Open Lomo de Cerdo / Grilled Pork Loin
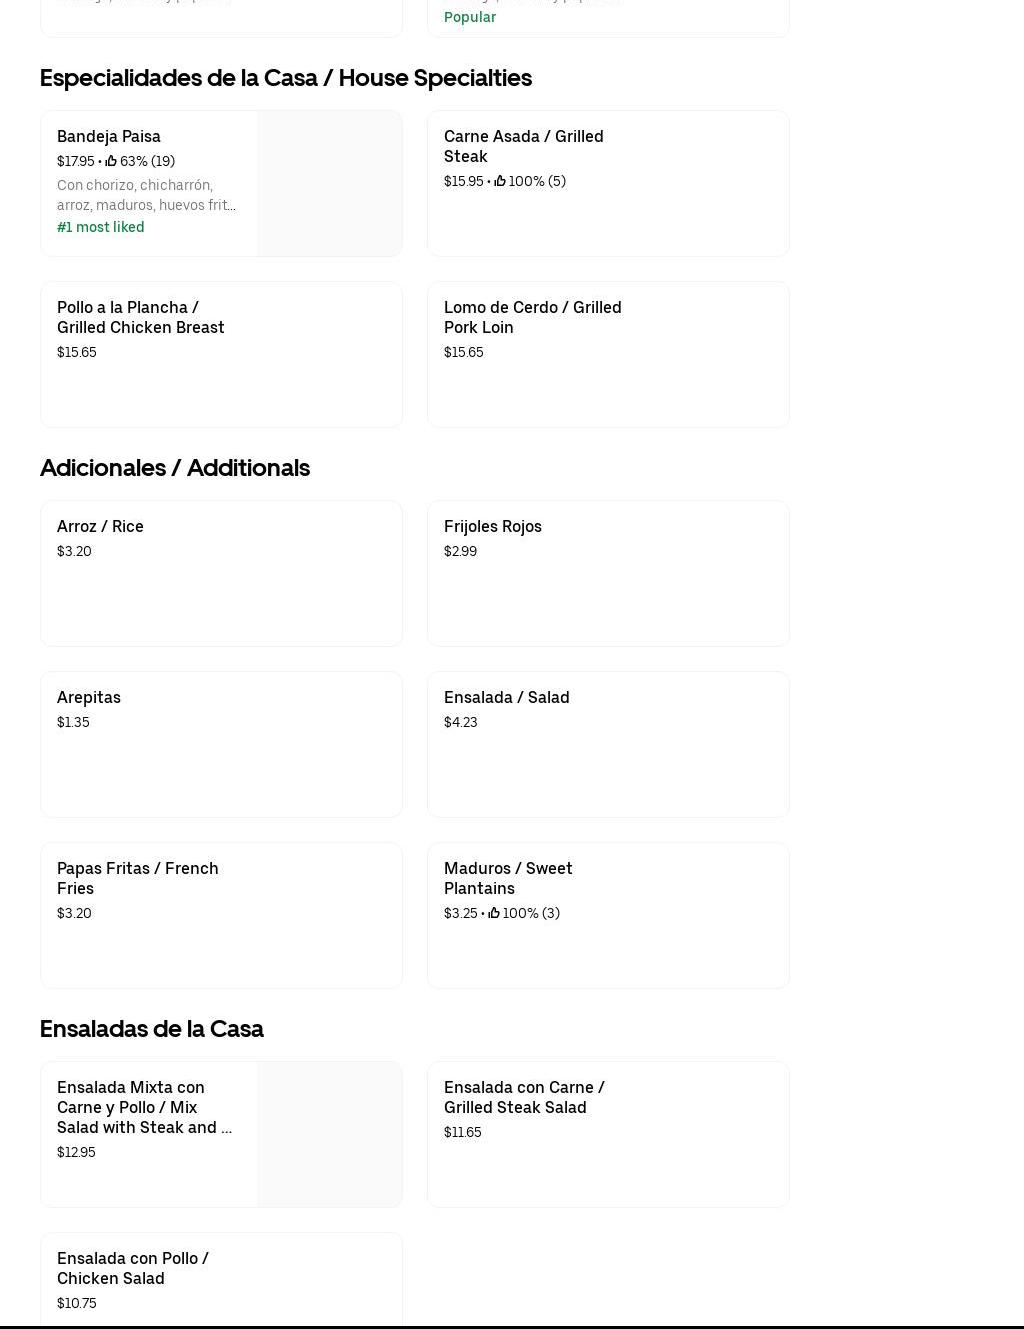 tap(532, 317)
